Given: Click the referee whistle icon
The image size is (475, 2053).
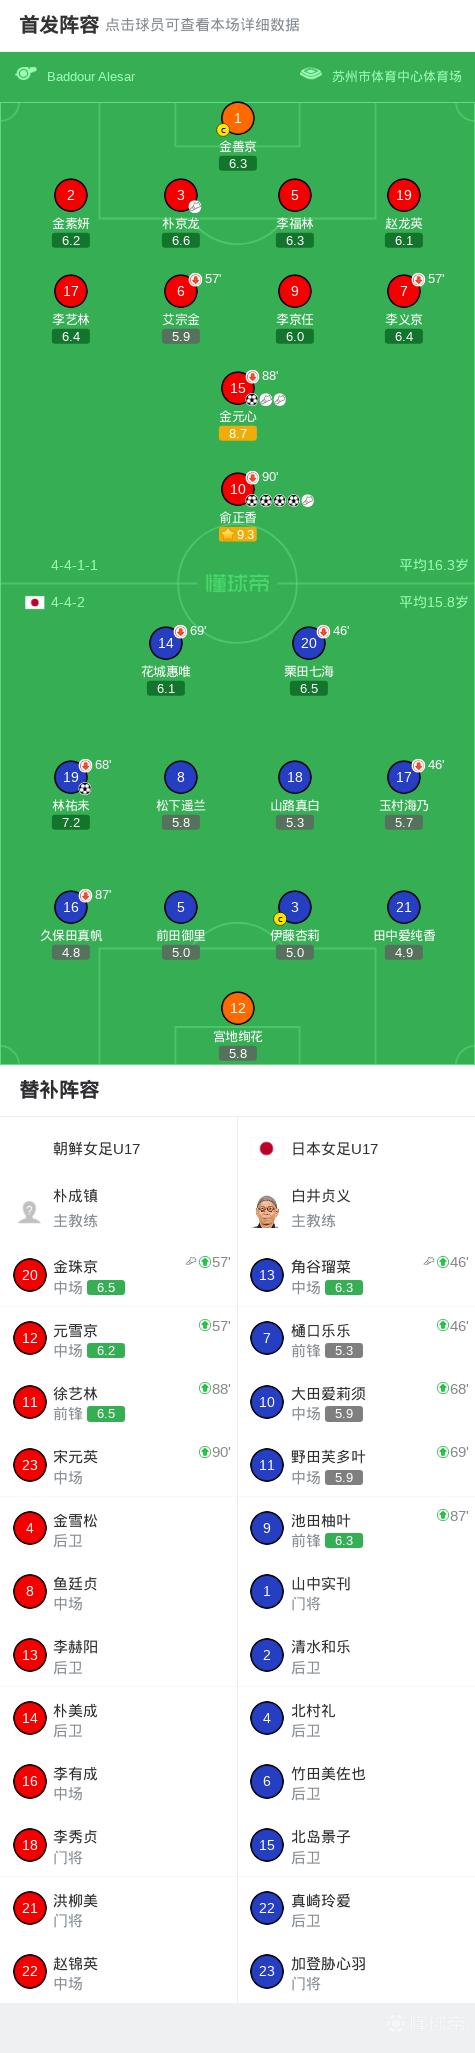Looking at the screenshot, I should (x=26, y=74).
